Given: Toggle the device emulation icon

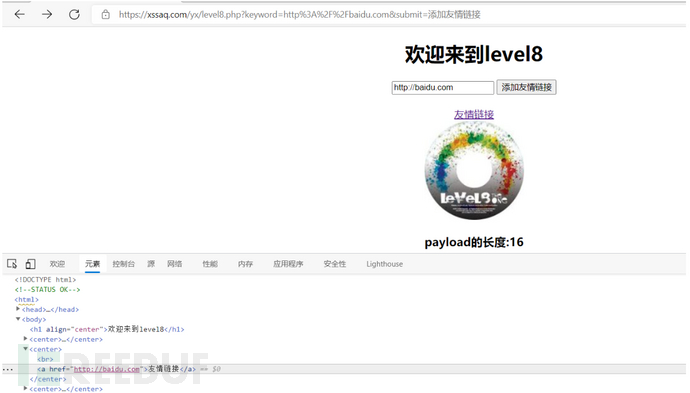Looking at the screenshot, I should coord(30,264).
